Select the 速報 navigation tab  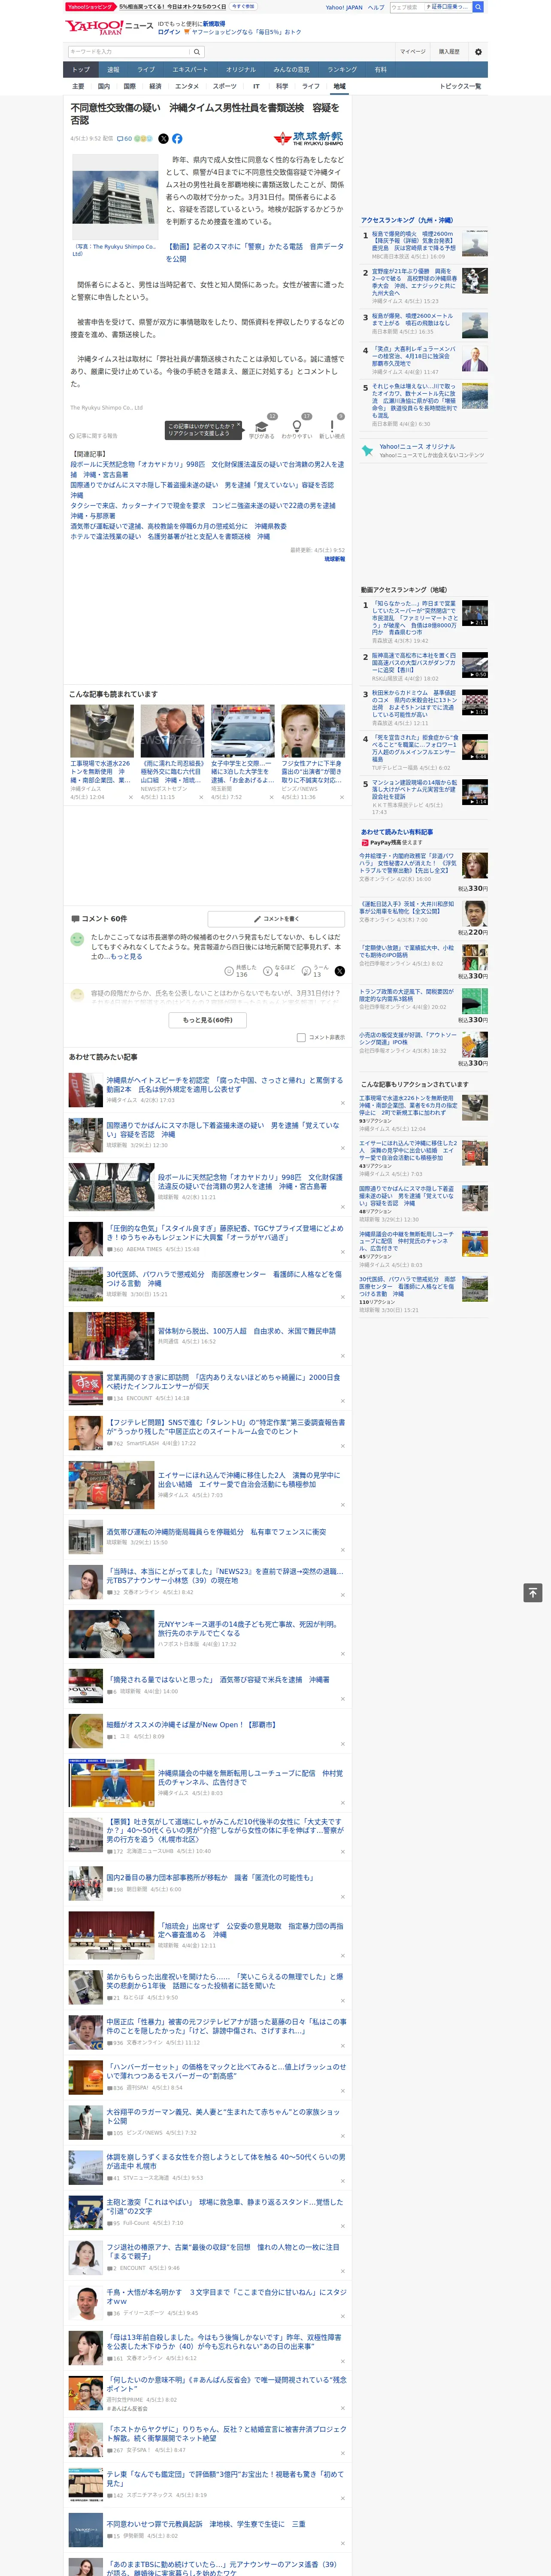[x=113, y=70]
